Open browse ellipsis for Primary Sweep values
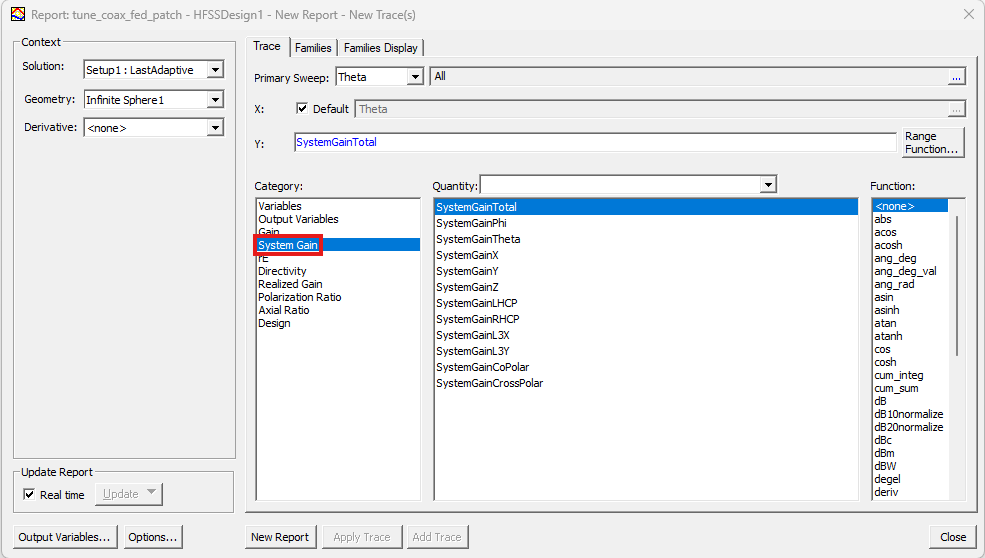Viewport: 985px width, 558px height. point(957,77)
